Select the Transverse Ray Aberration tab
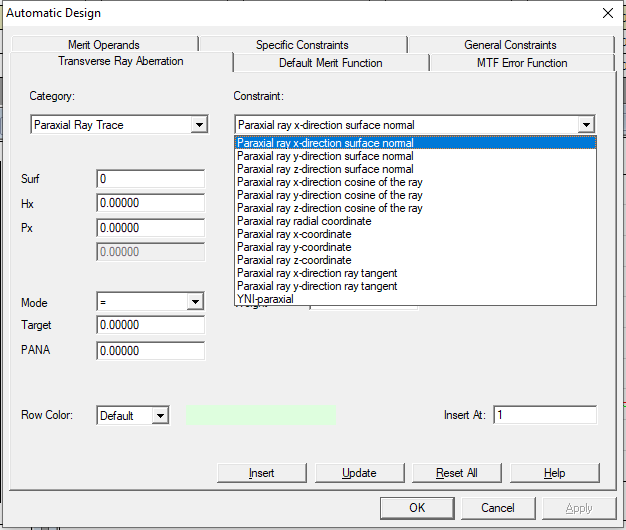Viewport: 626px width, 530px height. [x=121, y=61]
